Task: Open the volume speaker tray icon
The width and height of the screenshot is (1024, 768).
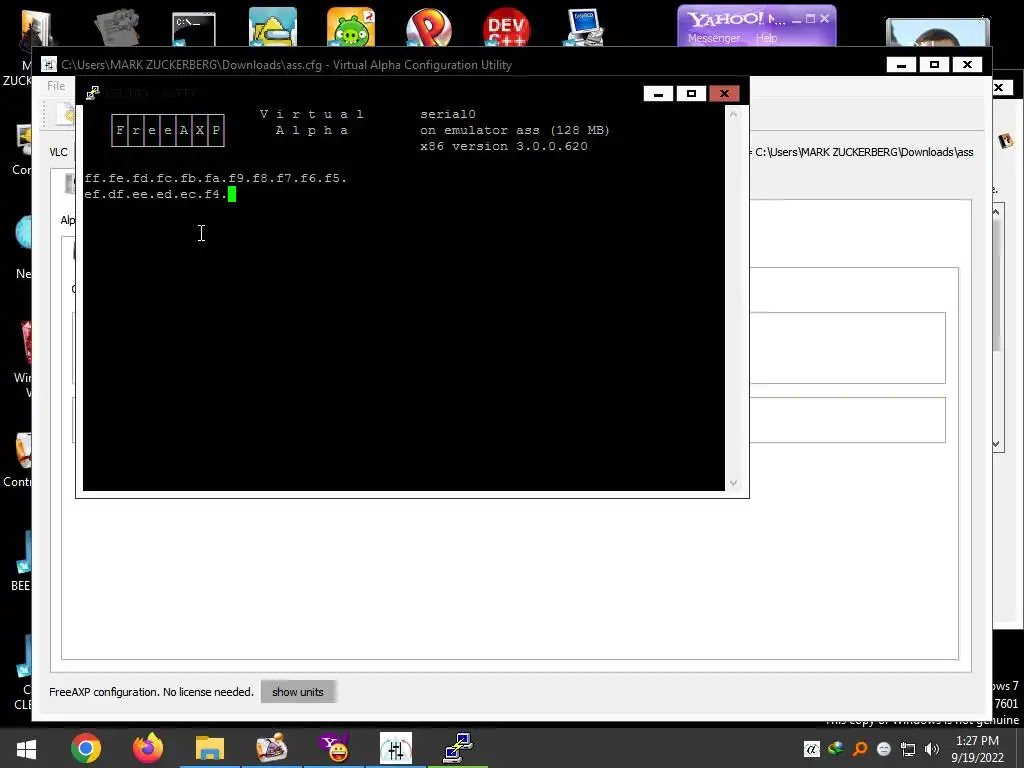Action: (x=932, y=749)
